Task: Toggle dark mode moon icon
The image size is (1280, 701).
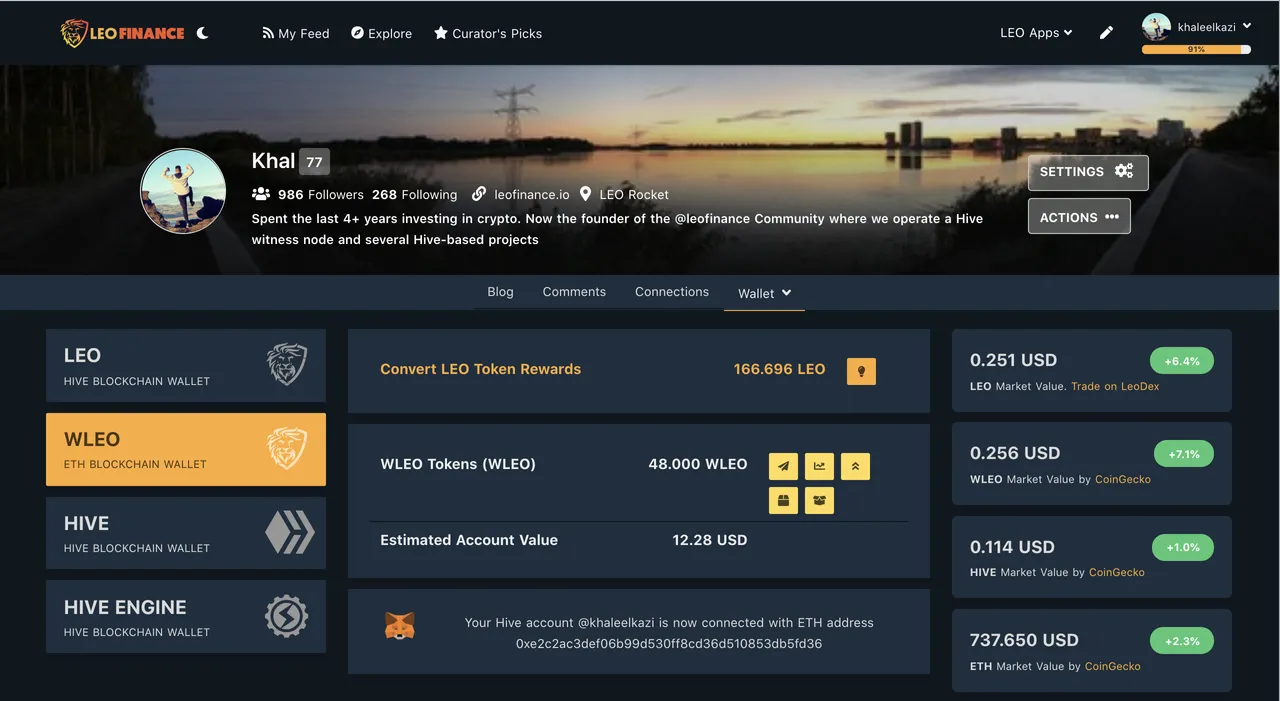Action: click(203, 33)
